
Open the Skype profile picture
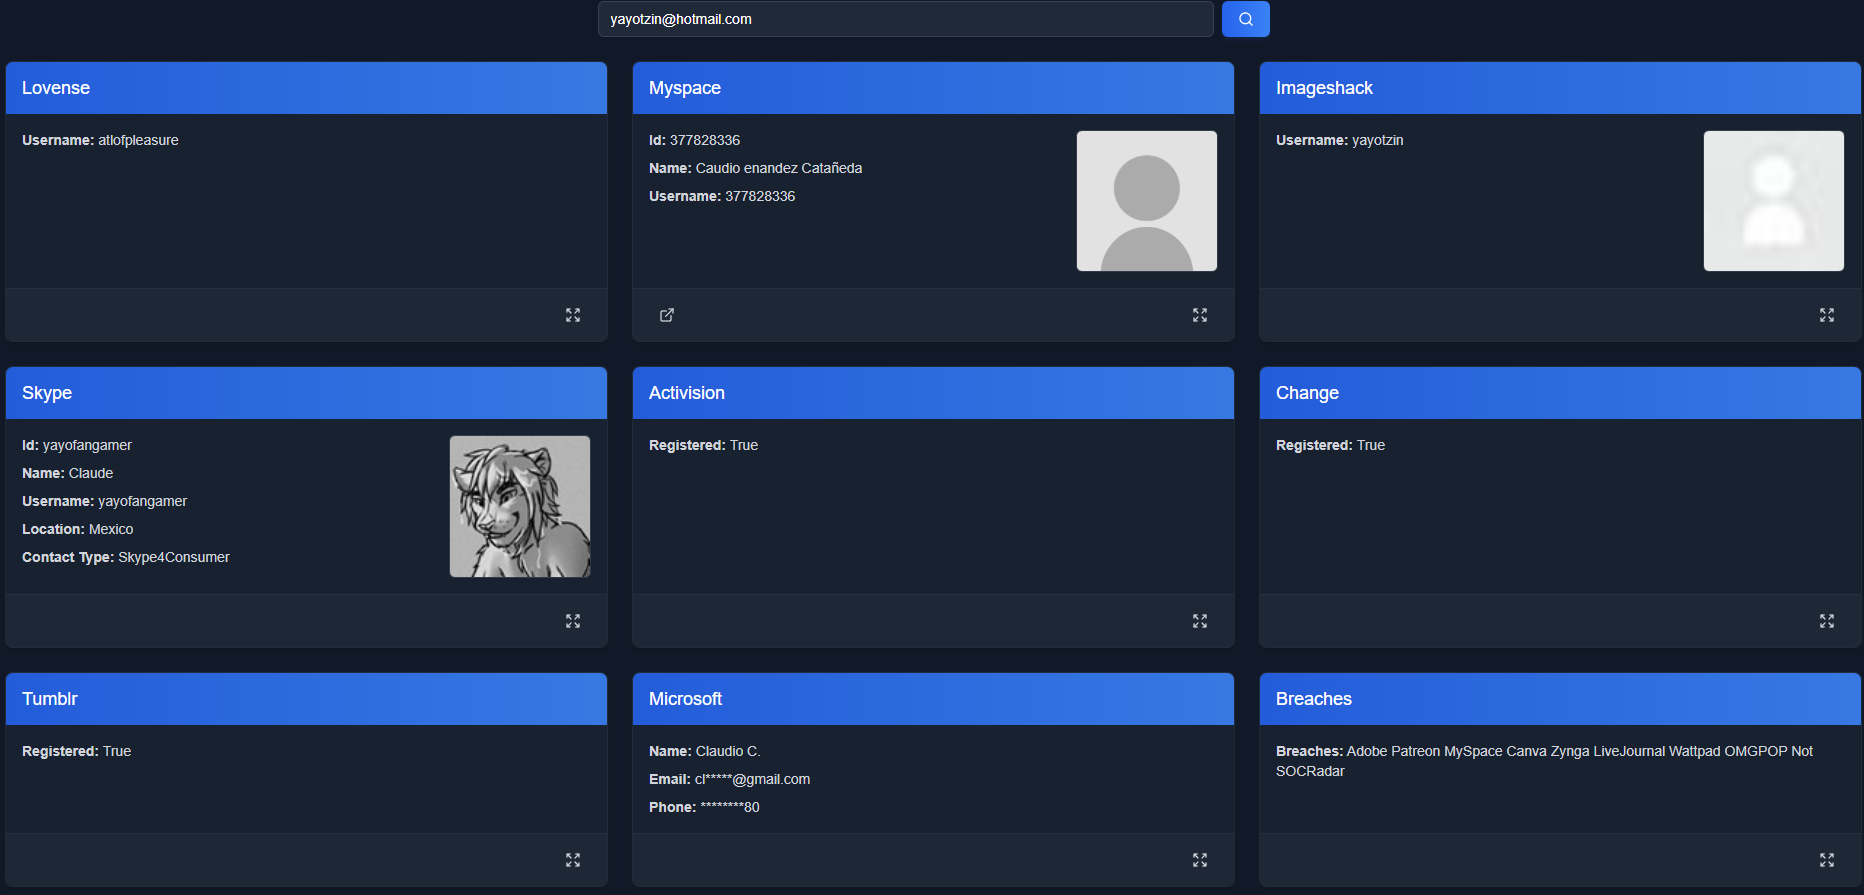[520, 506]
